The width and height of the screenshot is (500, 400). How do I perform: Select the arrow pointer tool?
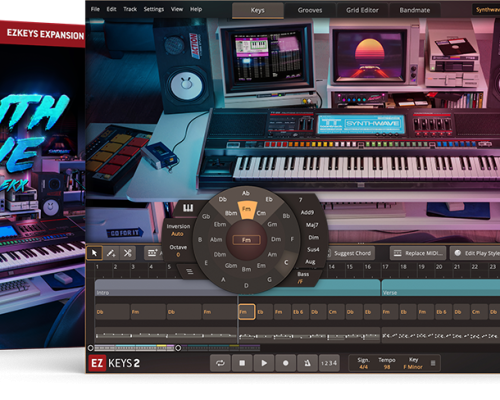pos(94,253)
